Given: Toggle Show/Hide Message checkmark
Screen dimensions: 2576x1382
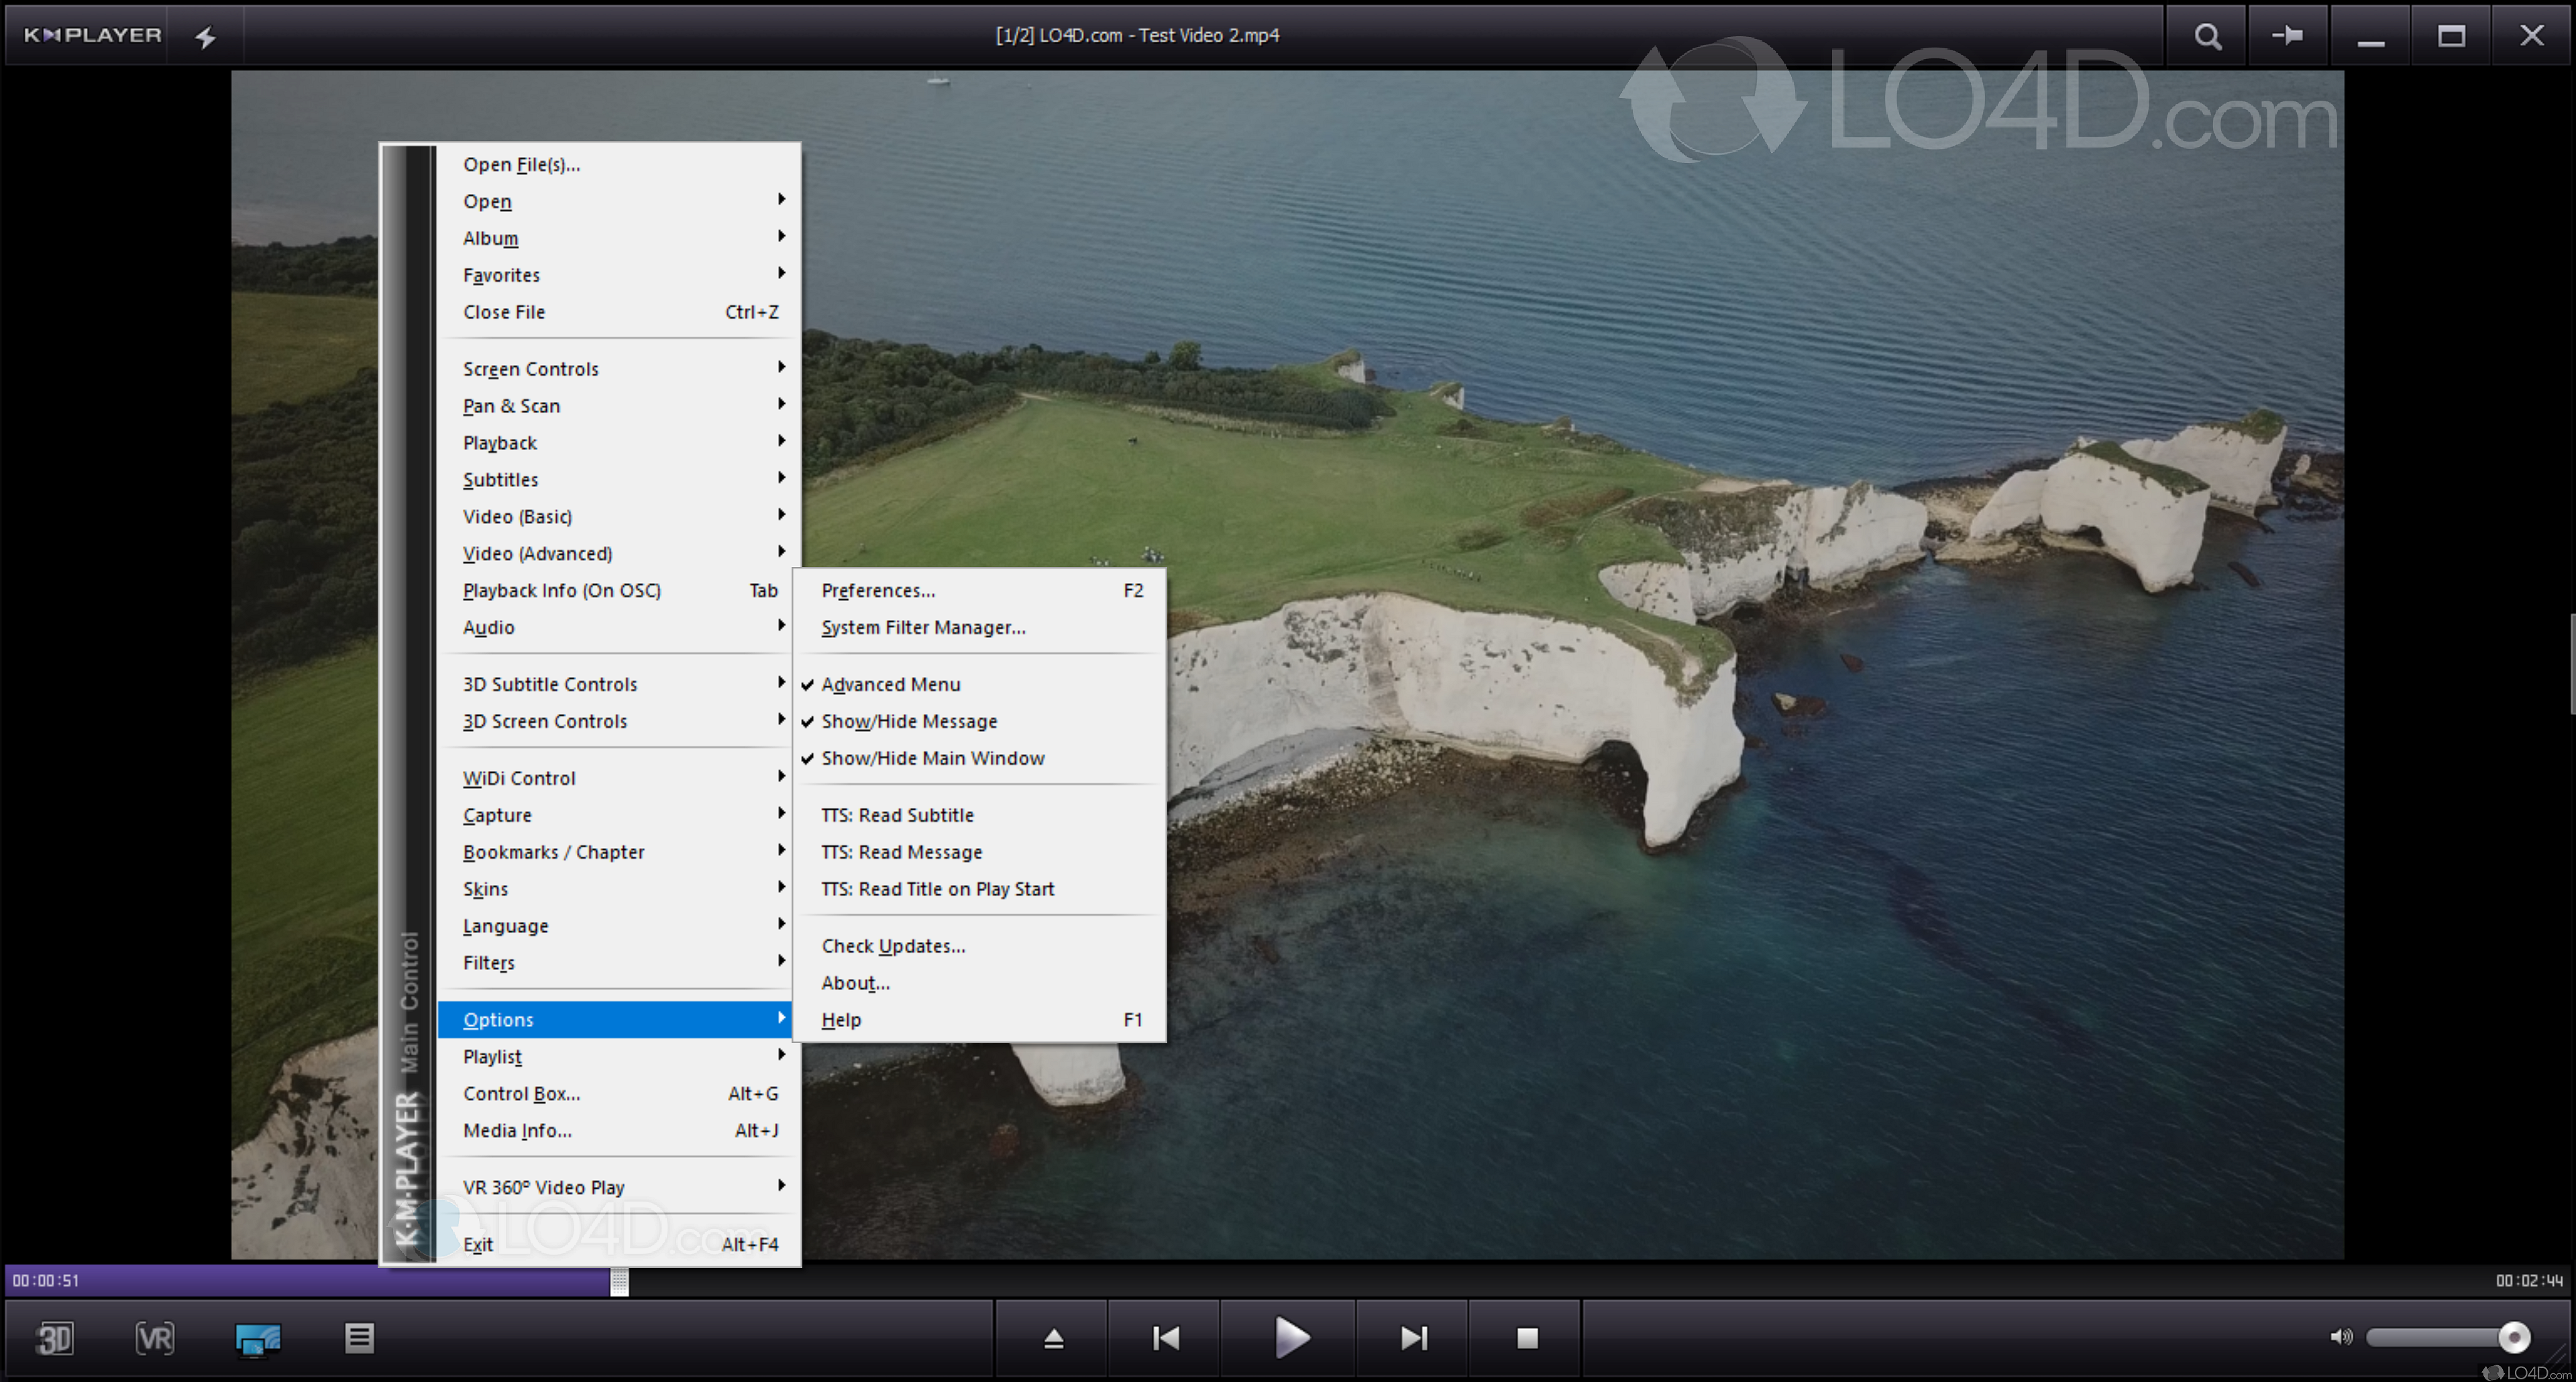Looking at the screenshot, I should pyautogui.click(x=908, y=721).
